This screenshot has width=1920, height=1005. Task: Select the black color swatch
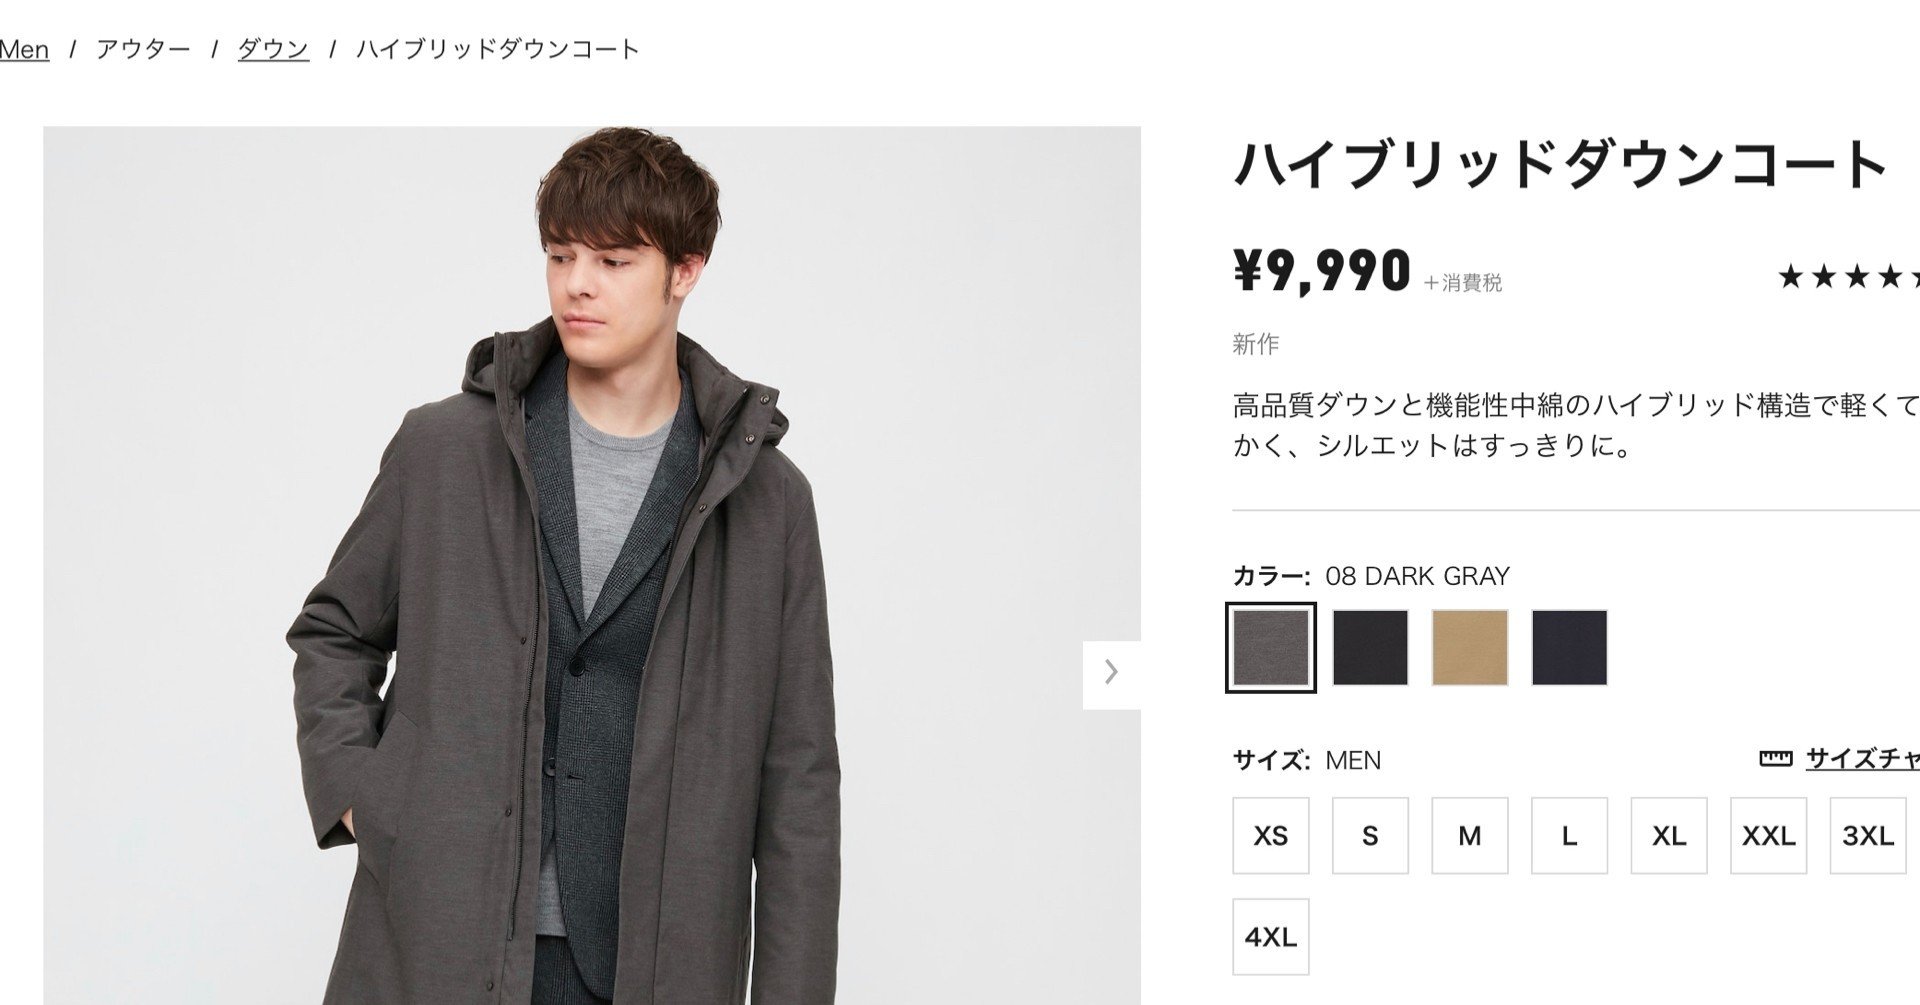click(1369, 647)
